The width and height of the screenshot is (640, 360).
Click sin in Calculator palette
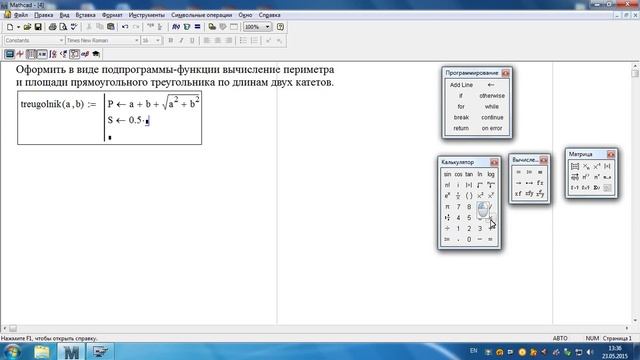point(447,174)
